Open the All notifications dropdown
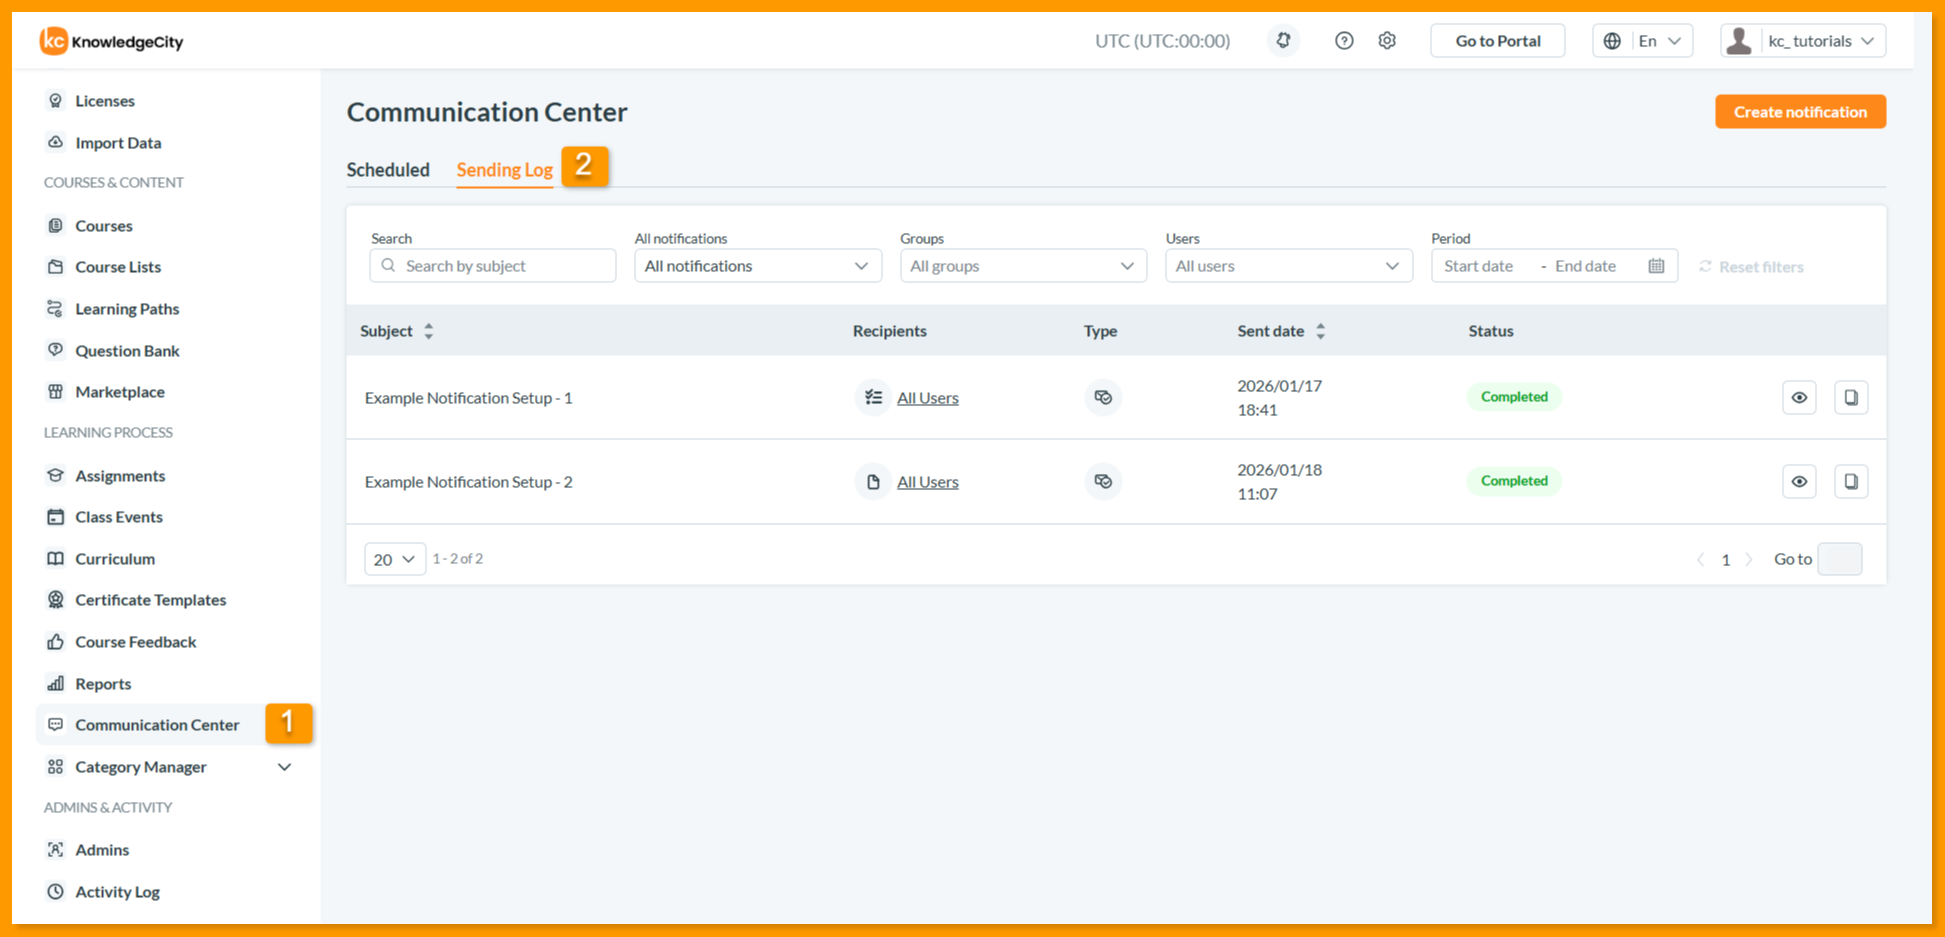Image resolution: width=1945 pixels, height=937 pixels. [x=758, y=266]
